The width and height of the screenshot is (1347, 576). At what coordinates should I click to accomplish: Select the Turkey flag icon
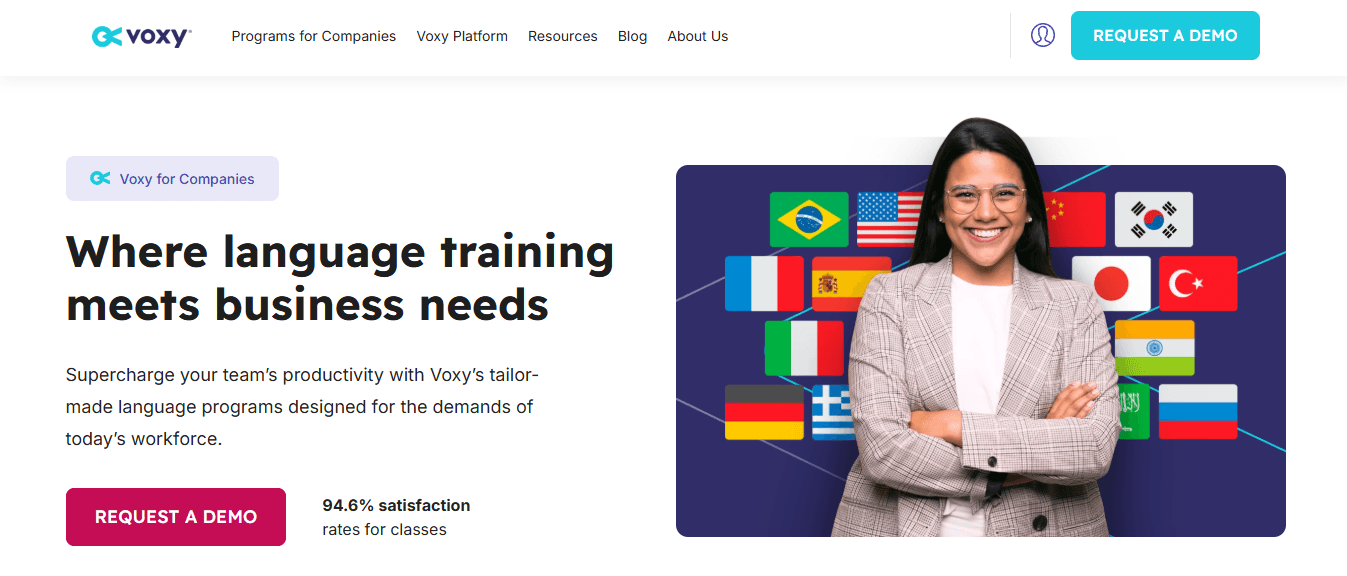(1198, 284)
